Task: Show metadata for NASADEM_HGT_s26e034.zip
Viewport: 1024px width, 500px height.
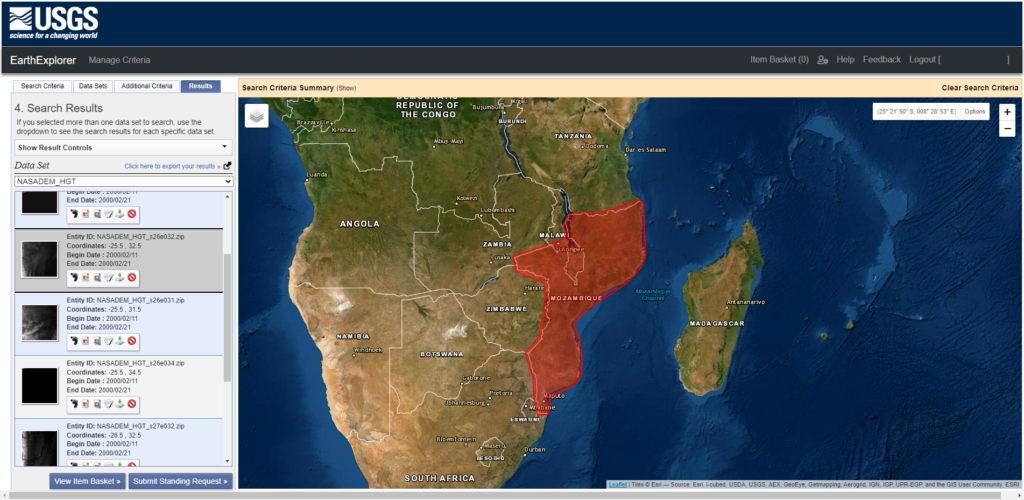Action: pos(108,404)
